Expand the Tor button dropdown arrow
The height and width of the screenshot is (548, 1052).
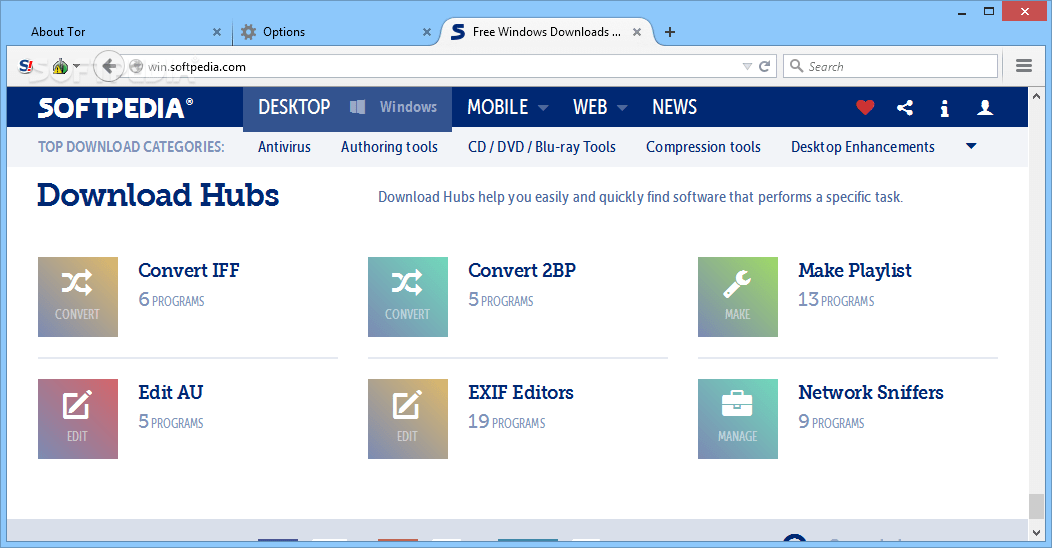click(76, 66)
